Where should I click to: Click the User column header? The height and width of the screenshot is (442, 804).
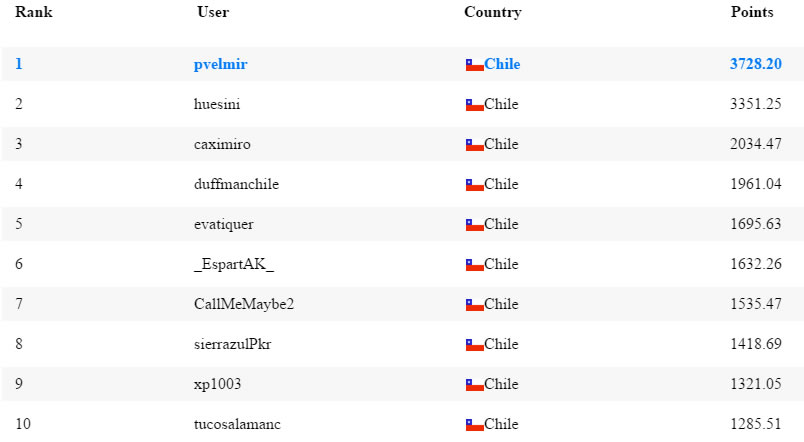tap(213, 13)
